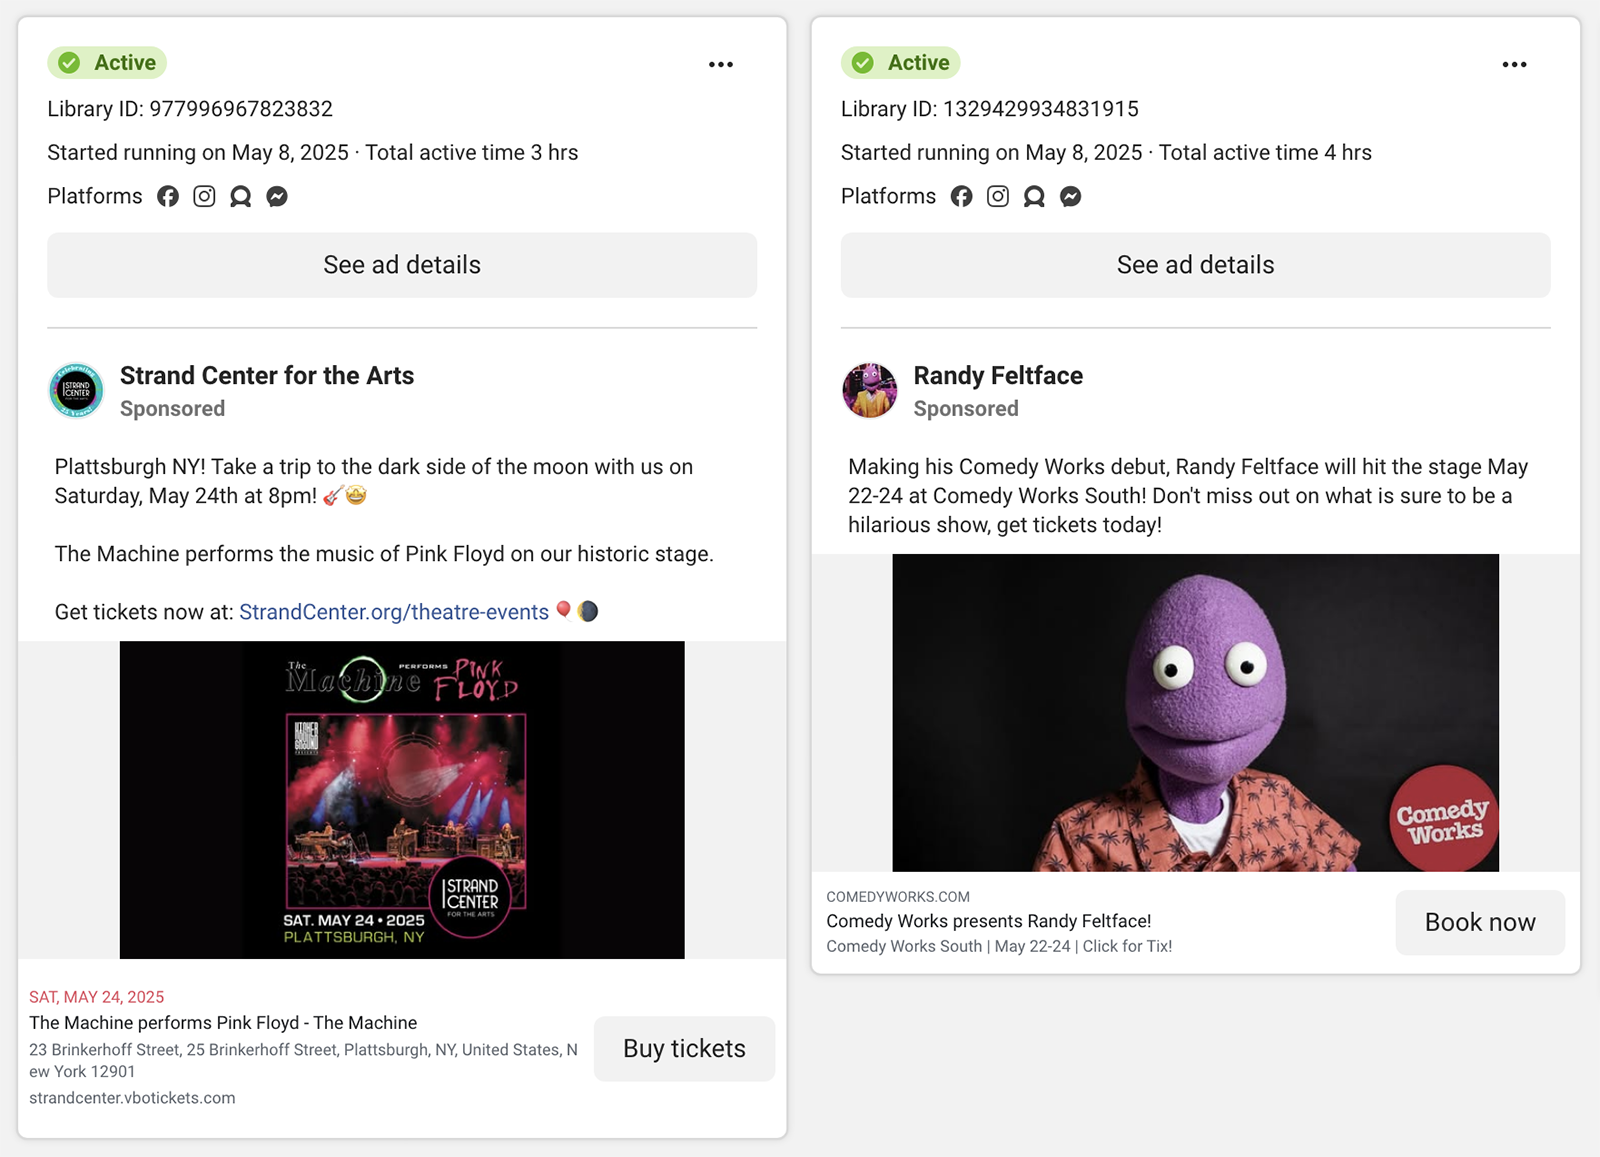Click 'The Machine performs Pink Floyd' event title
The height and width of the screenshot is (1157, 1600).
(x=223, y=1022)
